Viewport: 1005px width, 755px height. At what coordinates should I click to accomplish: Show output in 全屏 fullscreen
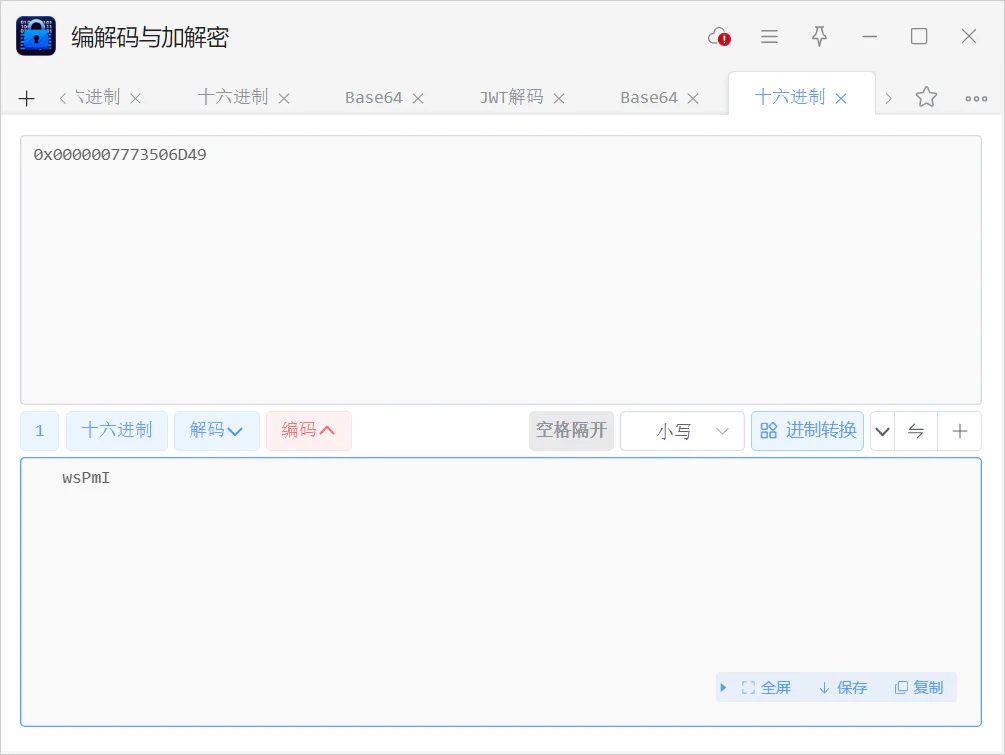tap(766, 688)
